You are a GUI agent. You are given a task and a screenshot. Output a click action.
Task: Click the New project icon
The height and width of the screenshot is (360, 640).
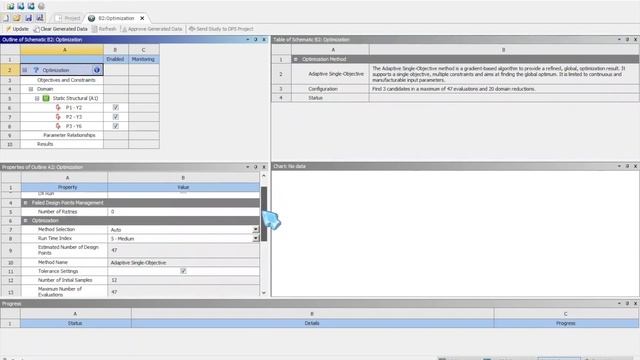[6, 18]
